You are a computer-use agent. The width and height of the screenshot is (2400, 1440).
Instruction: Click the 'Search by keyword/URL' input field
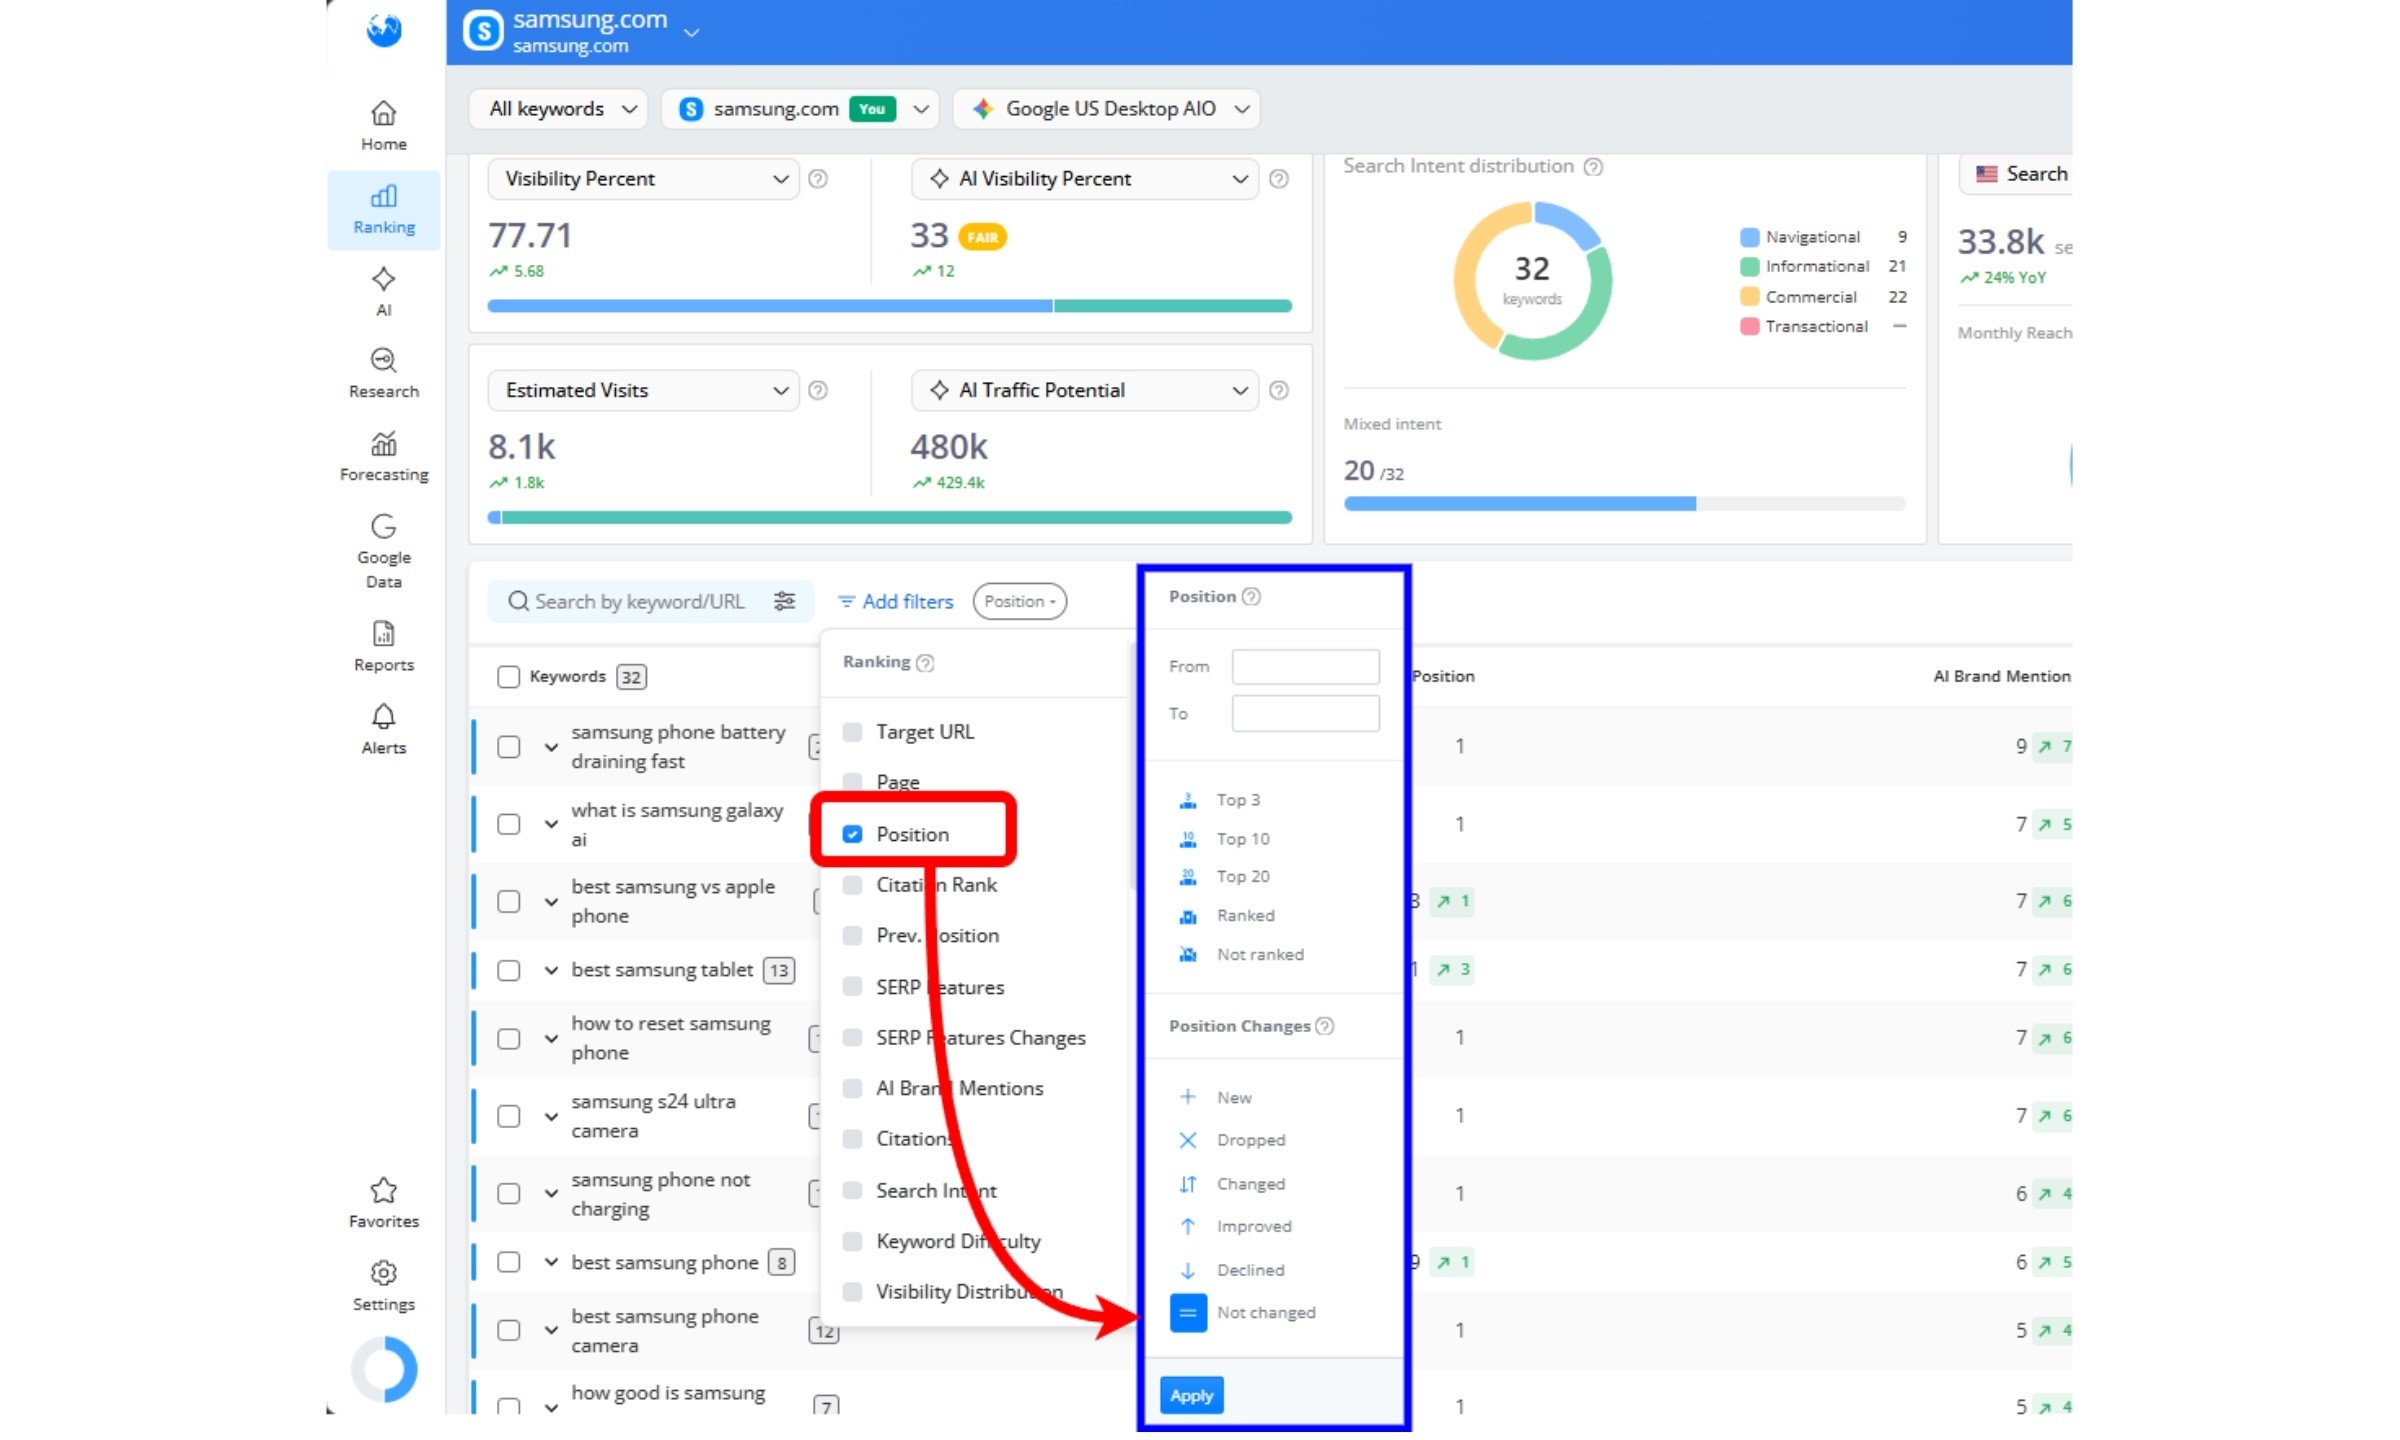point(635,601)
